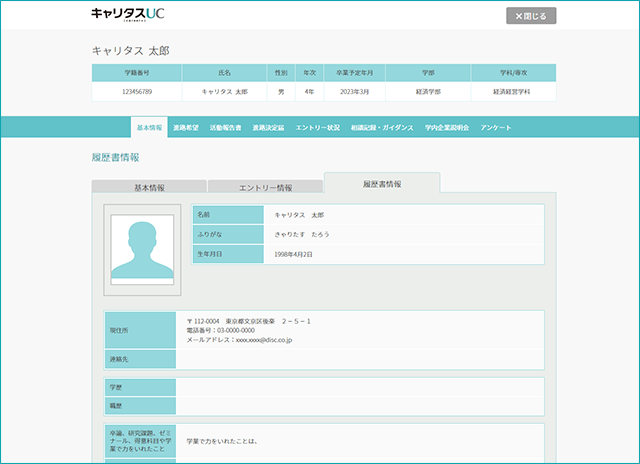Click the 現住所 row label
Viewport: 640px width, 464px height.
[x=140, y=330]
